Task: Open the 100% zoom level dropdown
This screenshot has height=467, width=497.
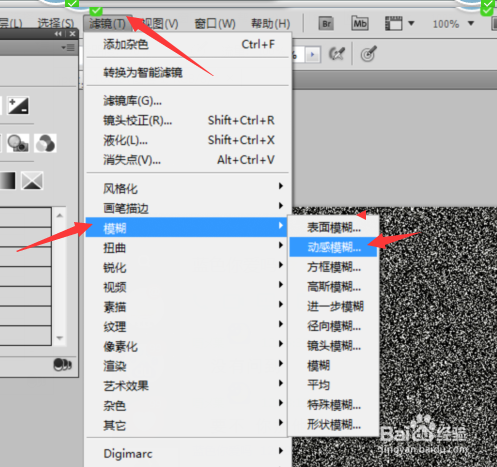Action: pos(471,23)
